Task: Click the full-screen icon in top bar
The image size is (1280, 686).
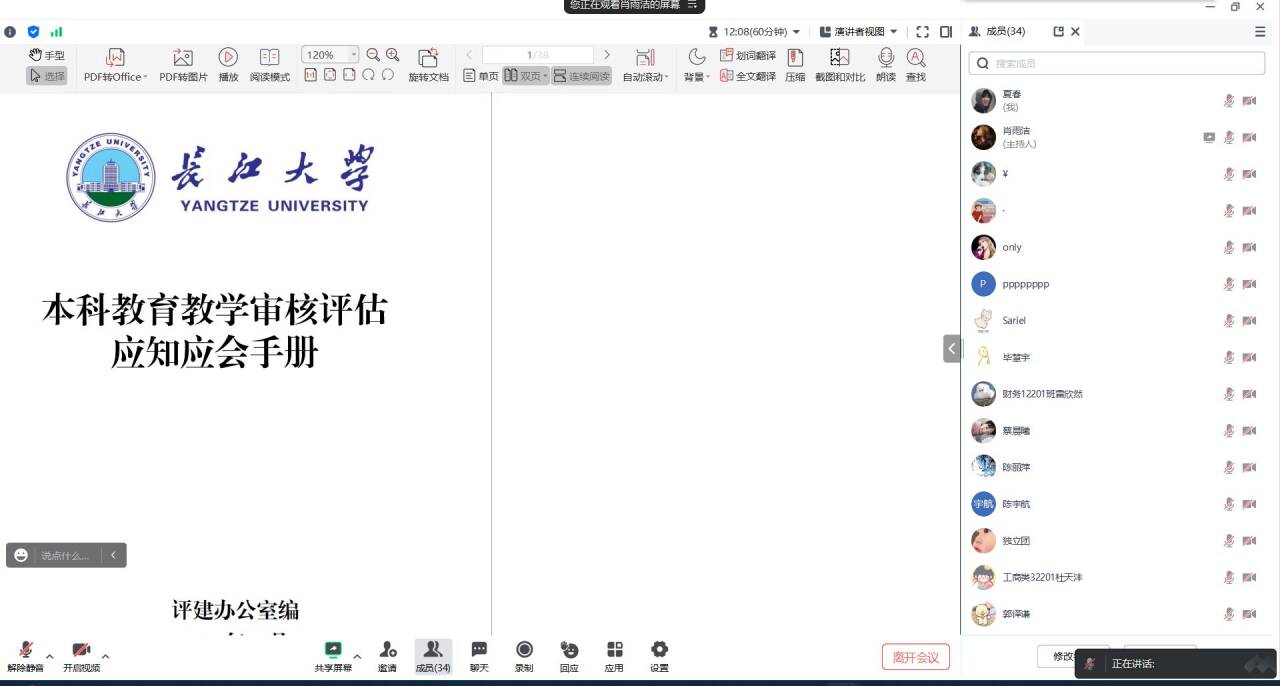Action: pos(922,32)
